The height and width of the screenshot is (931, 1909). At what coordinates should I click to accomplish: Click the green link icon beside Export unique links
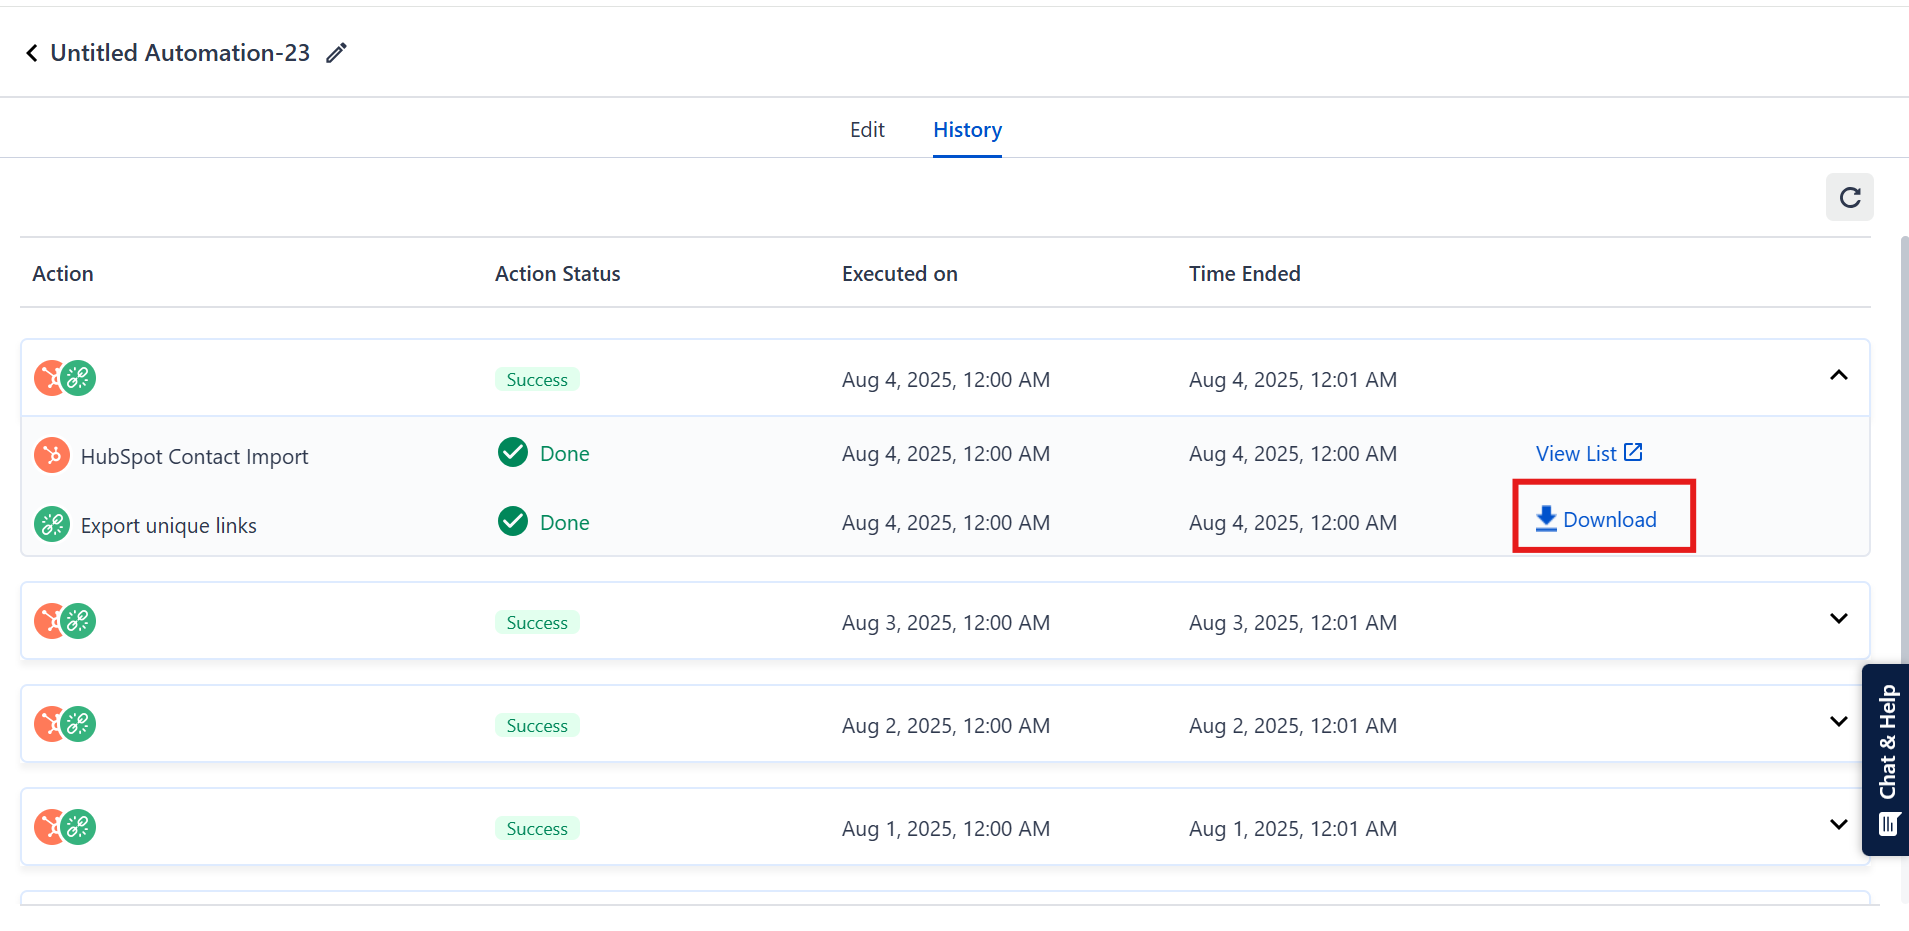[x=52, y=524]
